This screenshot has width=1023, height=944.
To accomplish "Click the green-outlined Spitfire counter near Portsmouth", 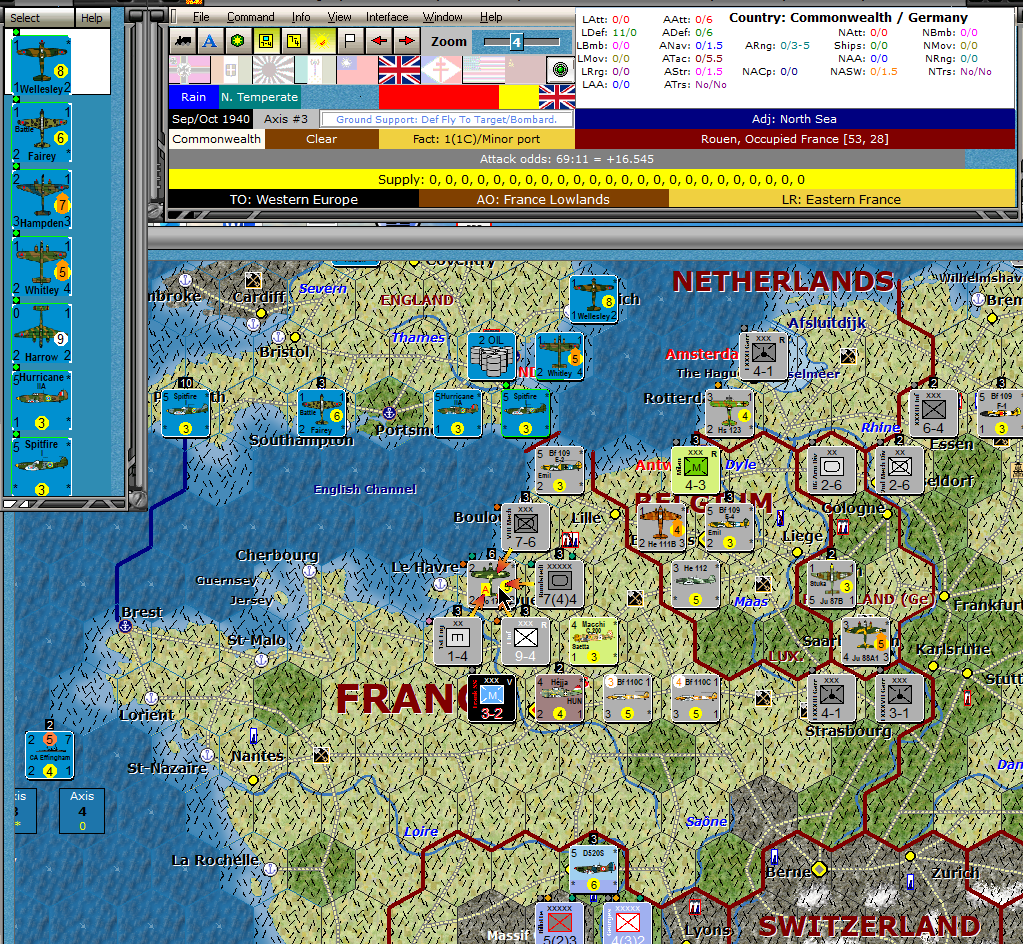I will tap(525, 414).
